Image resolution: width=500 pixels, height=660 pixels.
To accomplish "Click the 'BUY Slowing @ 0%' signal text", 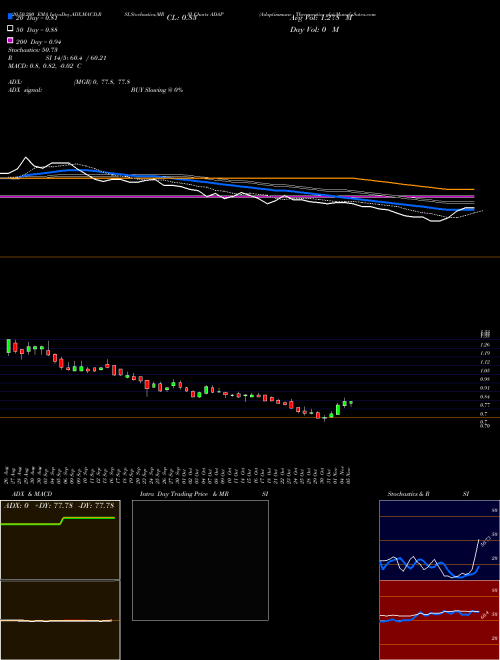I will tap(157, 90).
